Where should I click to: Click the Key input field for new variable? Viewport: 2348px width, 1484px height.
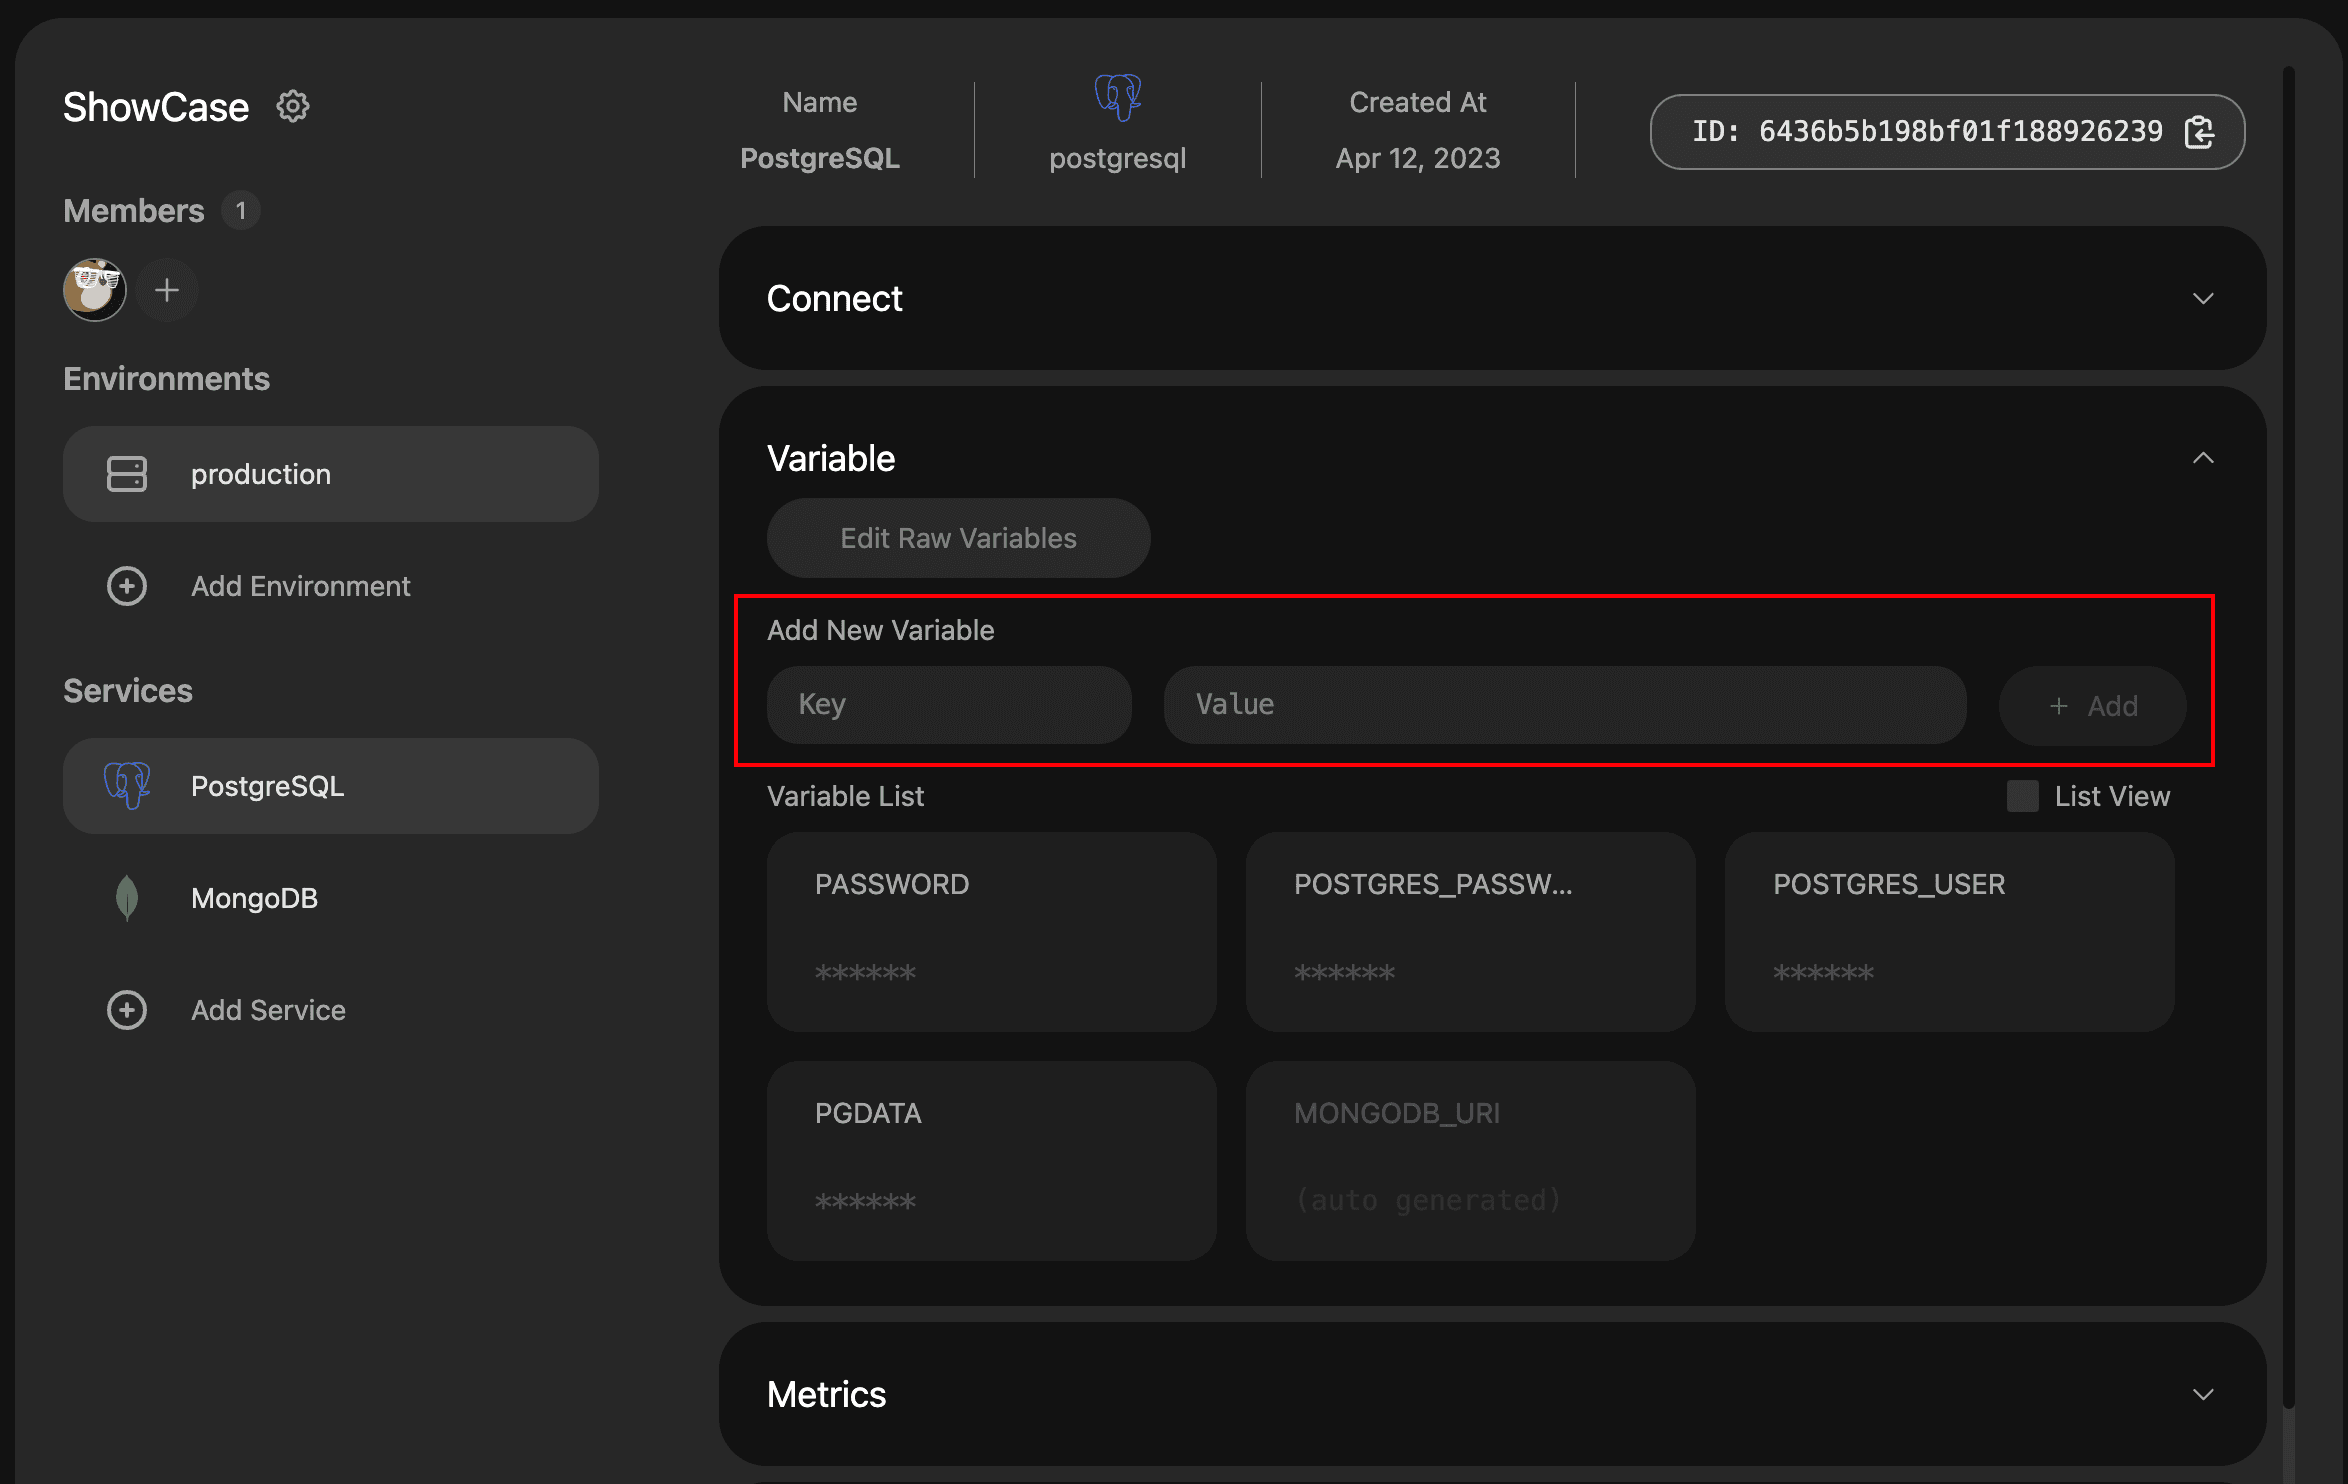[948, 701]
